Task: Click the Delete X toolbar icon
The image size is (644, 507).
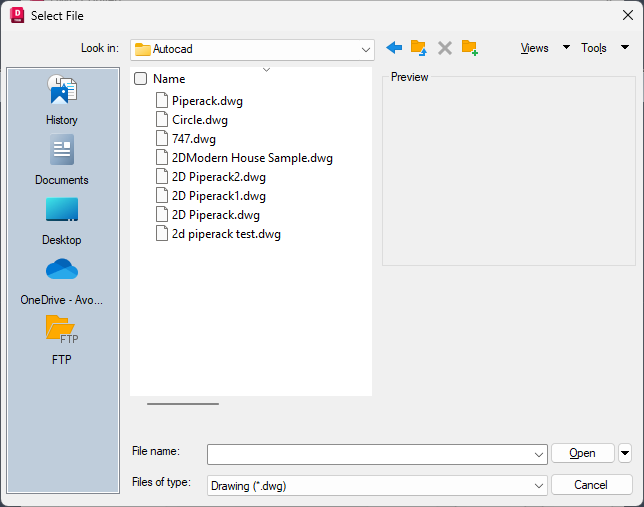Action: (445, 48)
